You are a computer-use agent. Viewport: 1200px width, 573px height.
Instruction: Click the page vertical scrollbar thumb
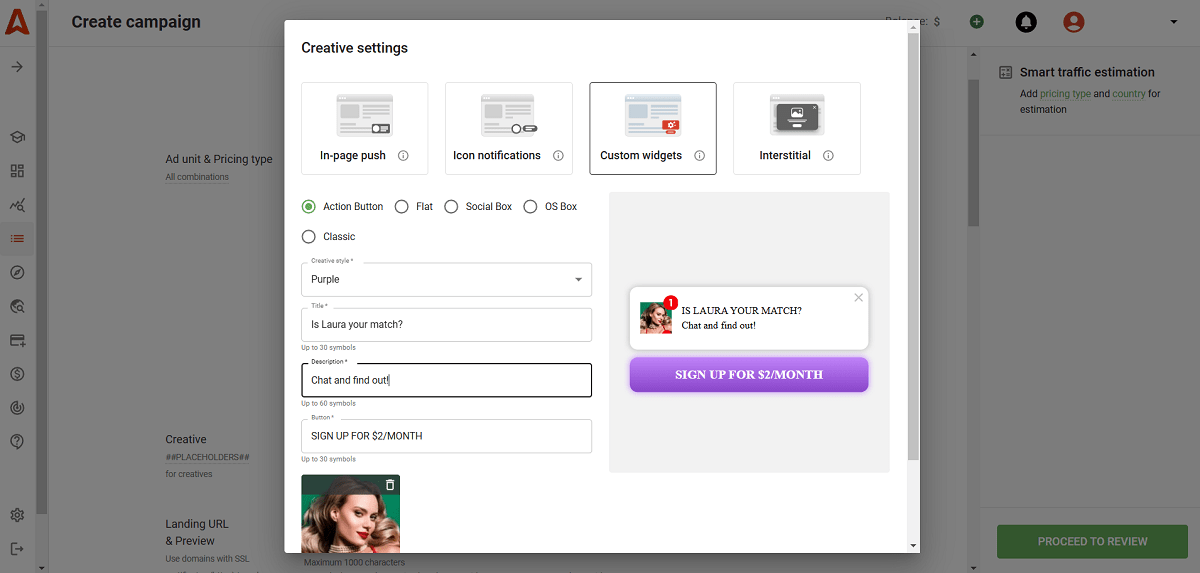pos(973,152)
